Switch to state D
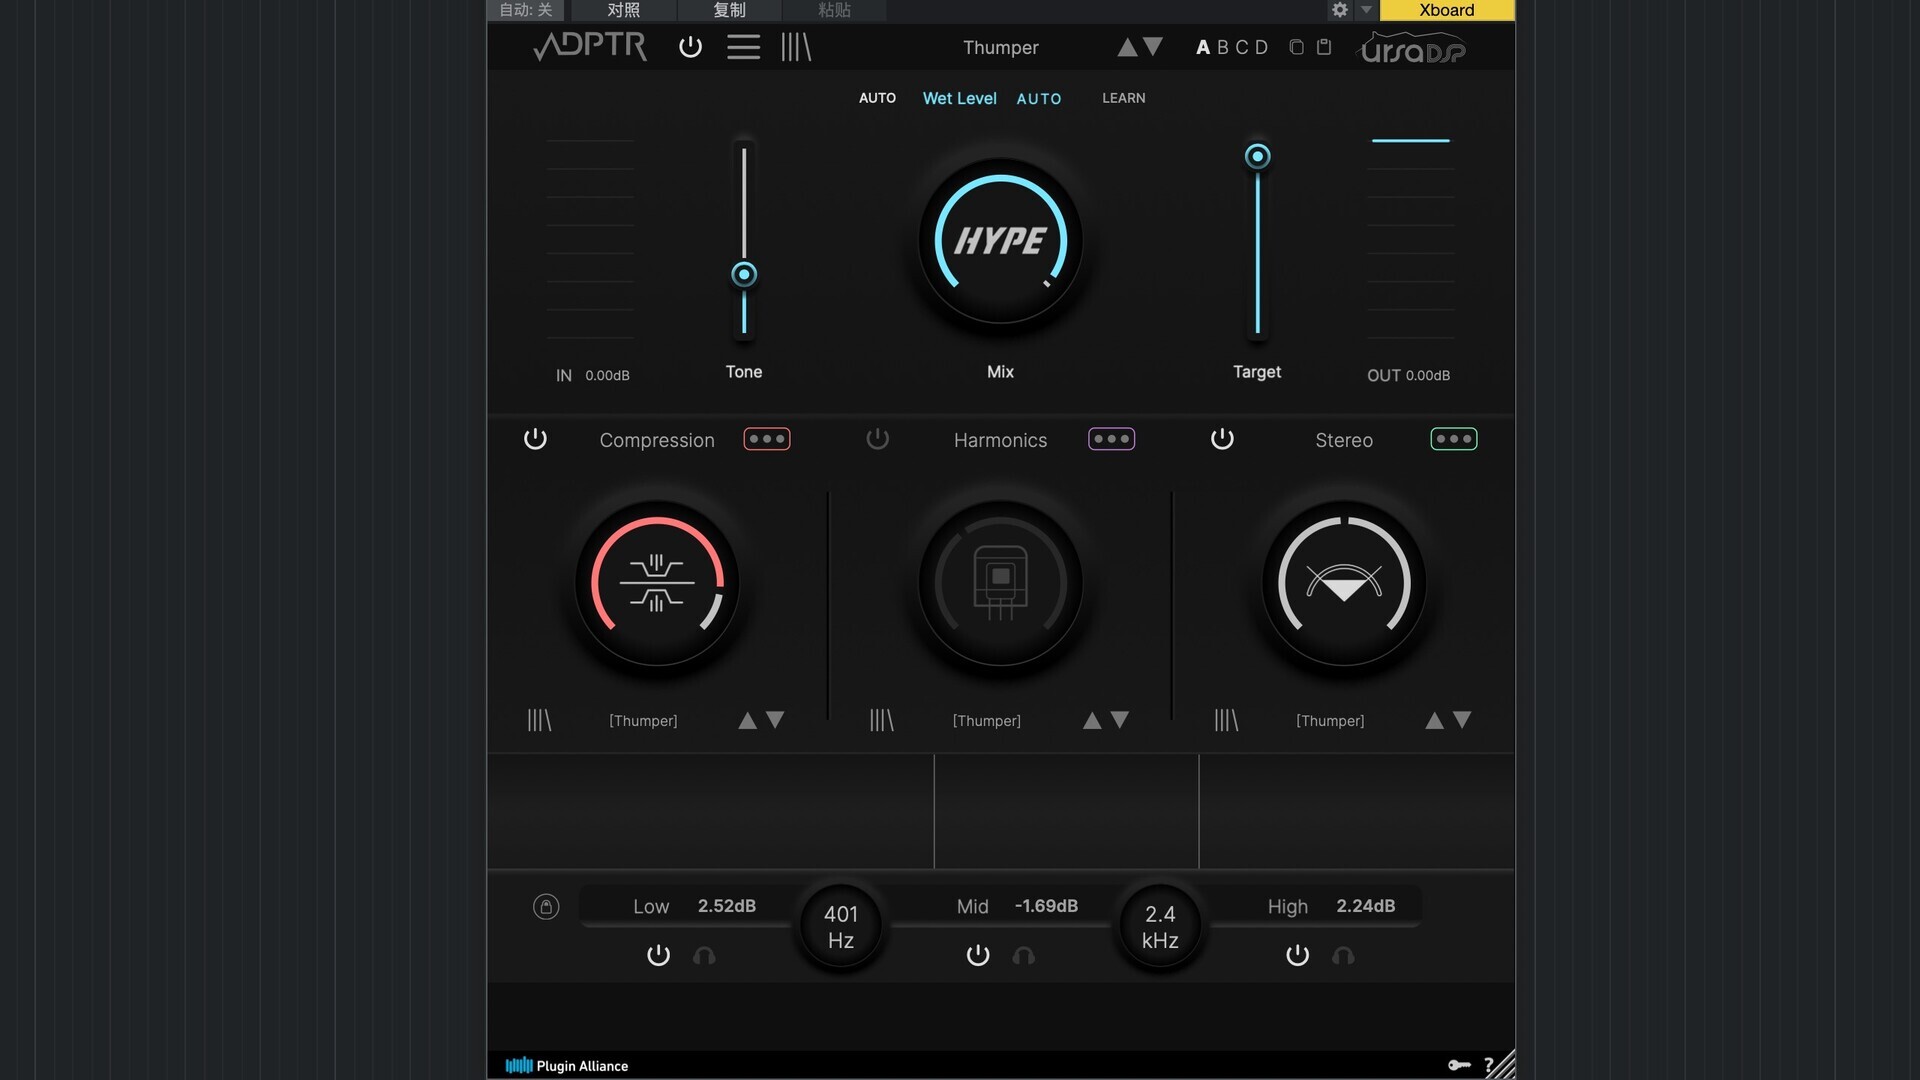1920x1080 pixels. 1262,47
